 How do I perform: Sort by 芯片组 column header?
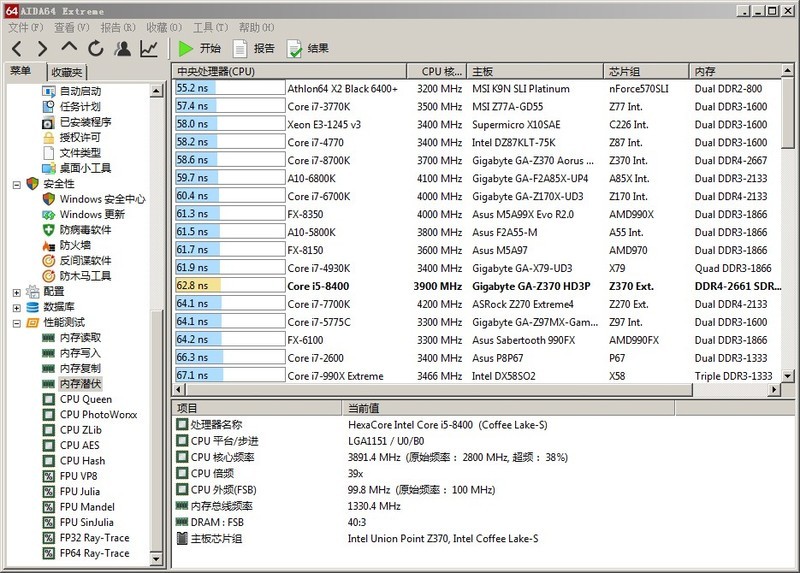click(646, 71)
